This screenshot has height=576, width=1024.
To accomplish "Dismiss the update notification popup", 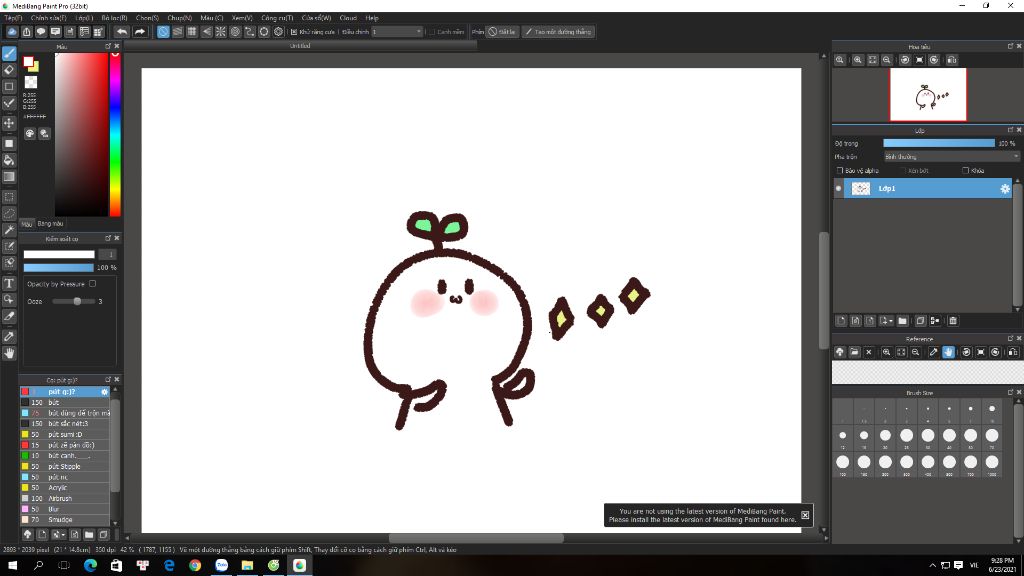I will point(805,515).
